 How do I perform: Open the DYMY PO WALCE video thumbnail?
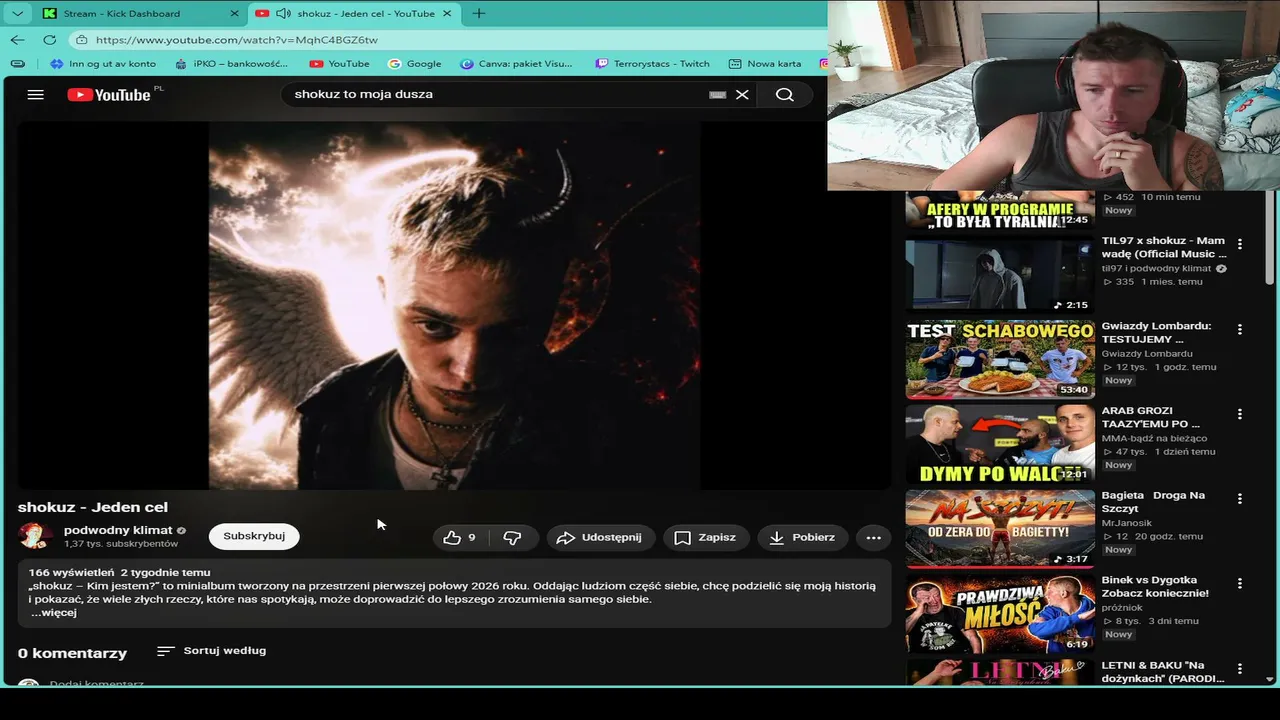pos(1000,443)
